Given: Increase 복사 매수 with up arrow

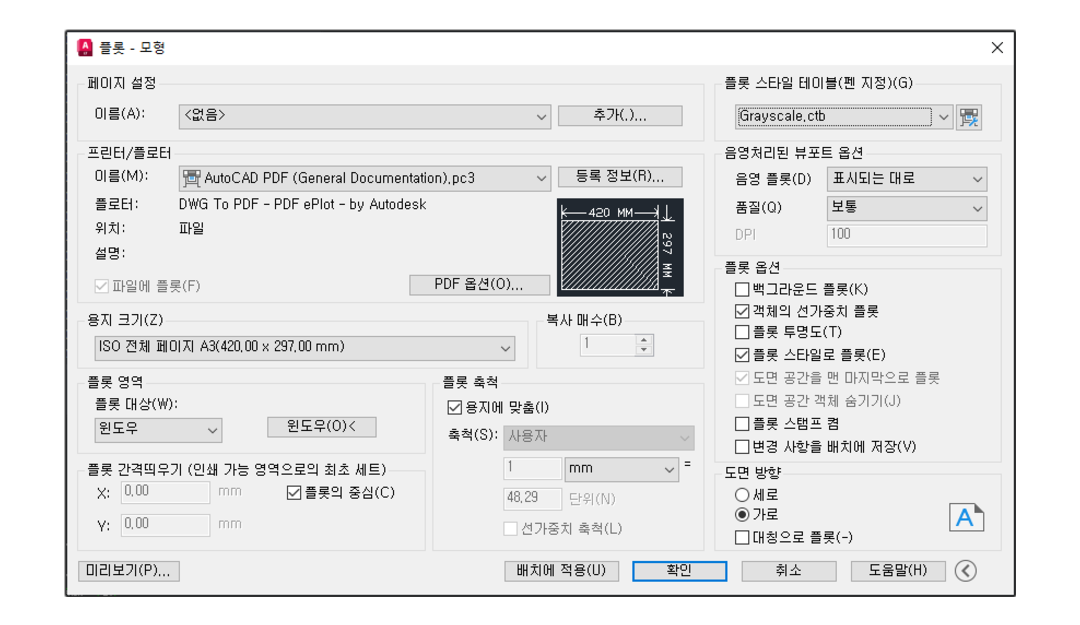Looking at the screenshot, I should point(643,340).
